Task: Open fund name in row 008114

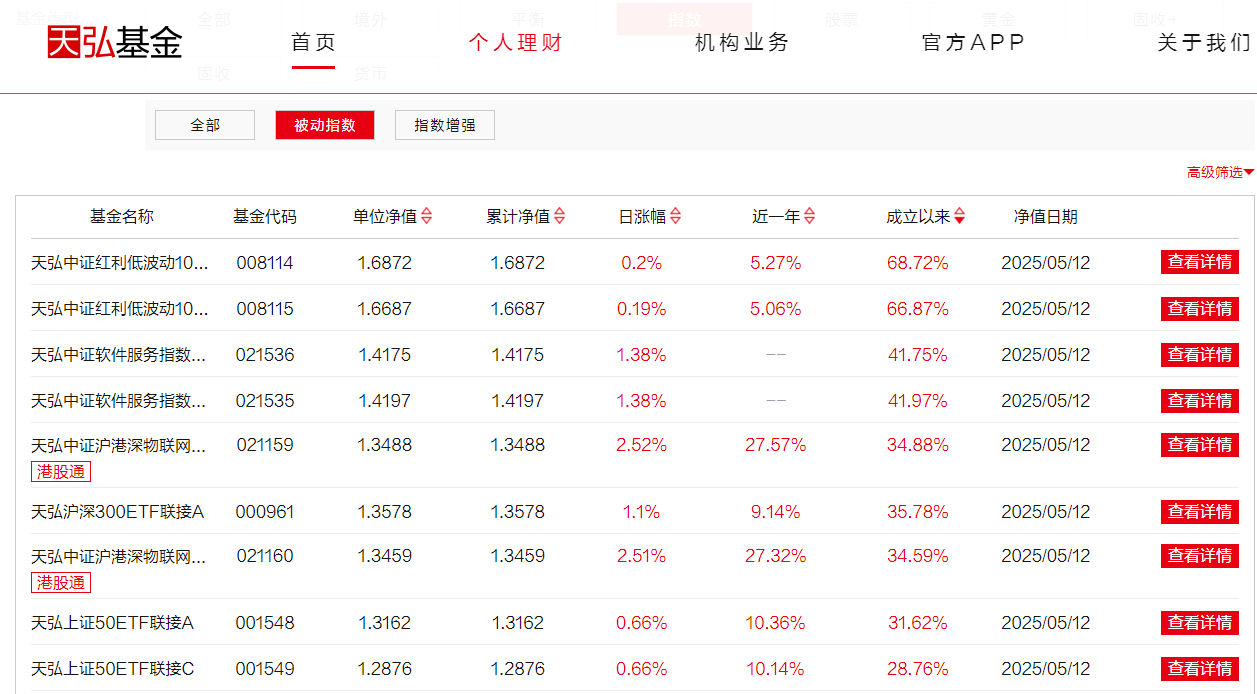Action: click(x=120, y=263)
